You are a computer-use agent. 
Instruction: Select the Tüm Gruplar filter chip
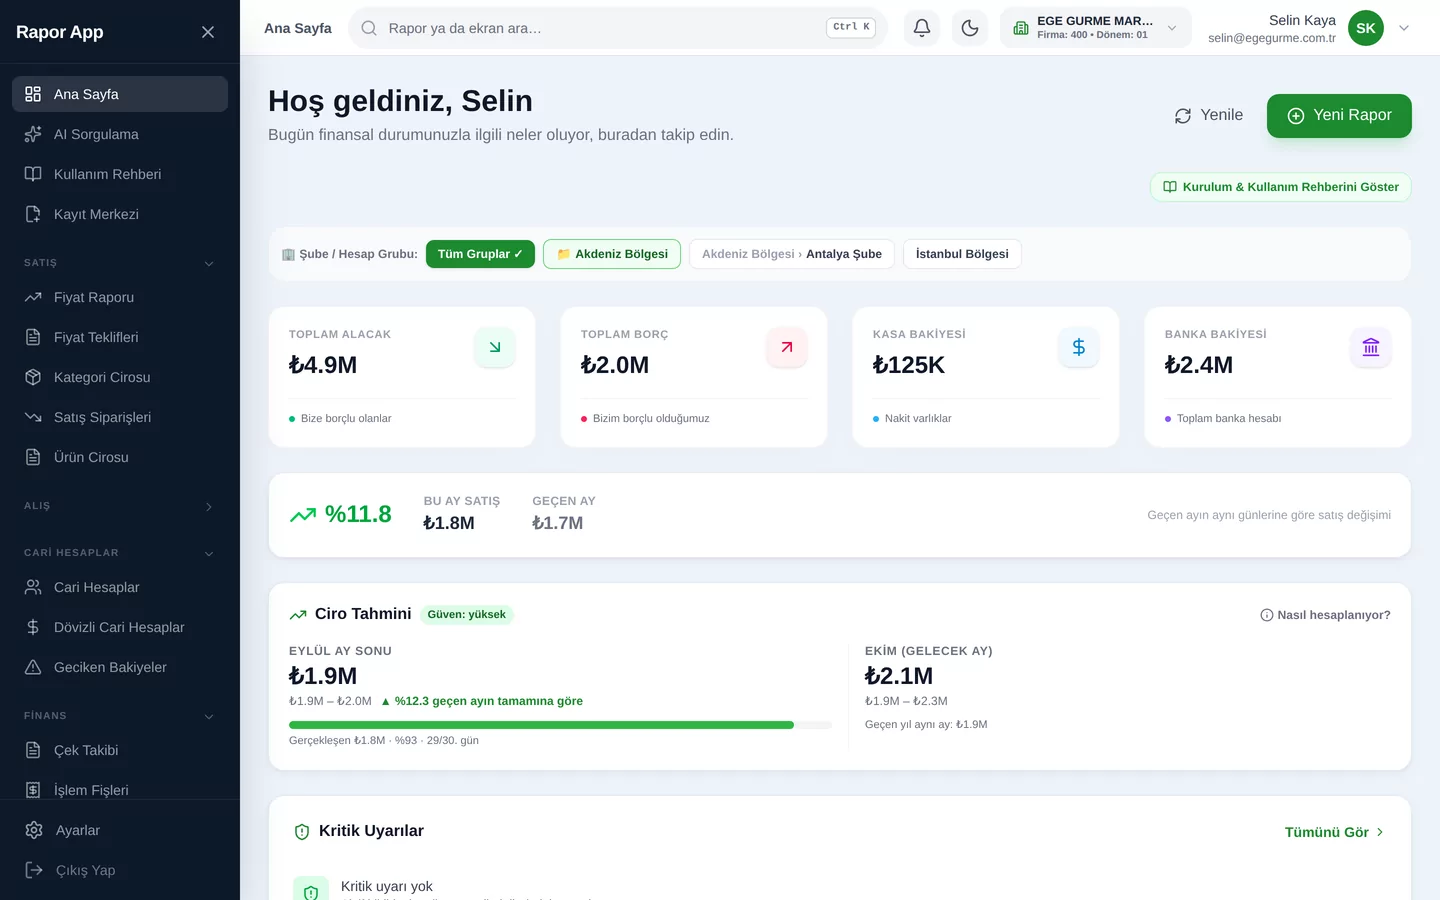[x=480, y=254]
